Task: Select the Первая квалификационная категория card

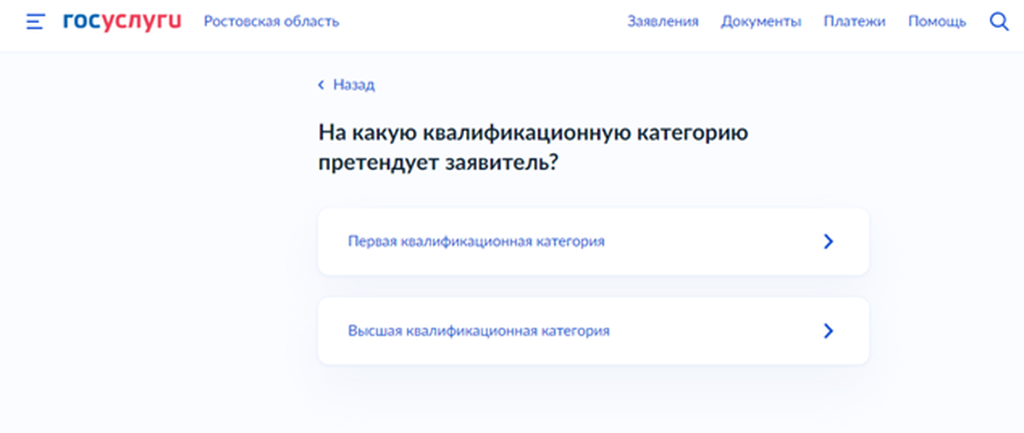Action: (592, 241)
